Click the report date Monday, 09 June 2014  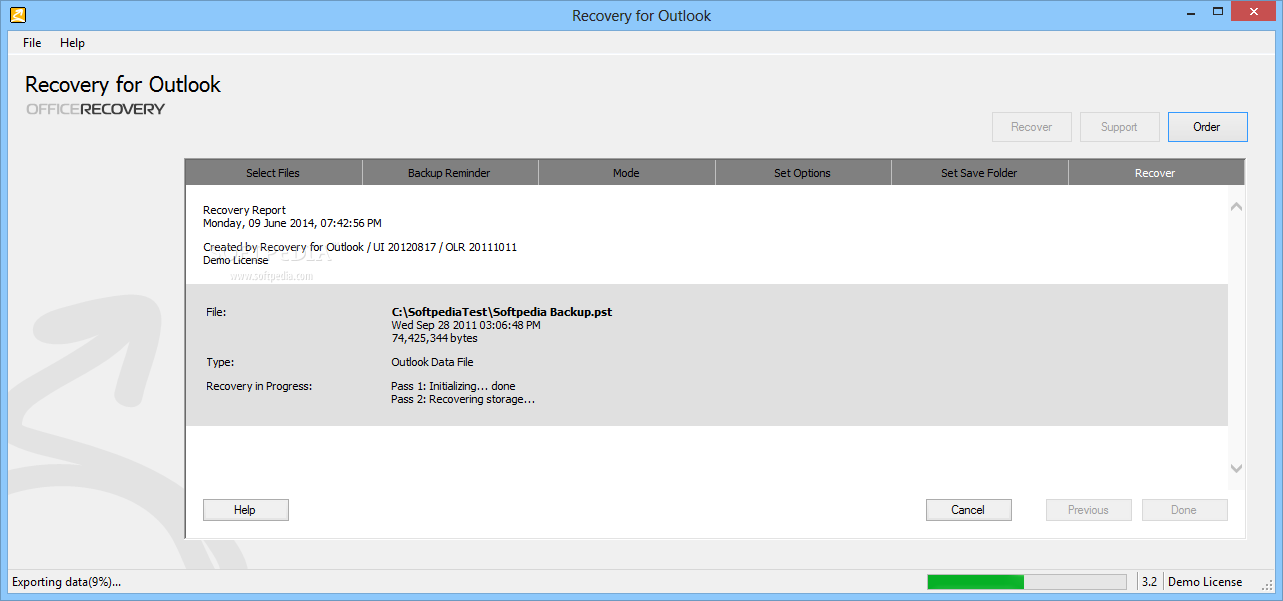pos(292,223)
